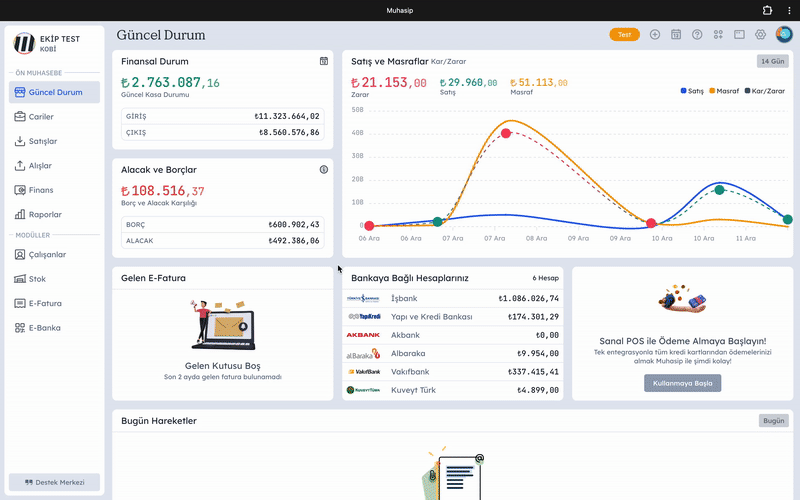This screenshot has height=500, width=800.
Task: Expand the EKİP TEST company switcher
Action: 55,42
